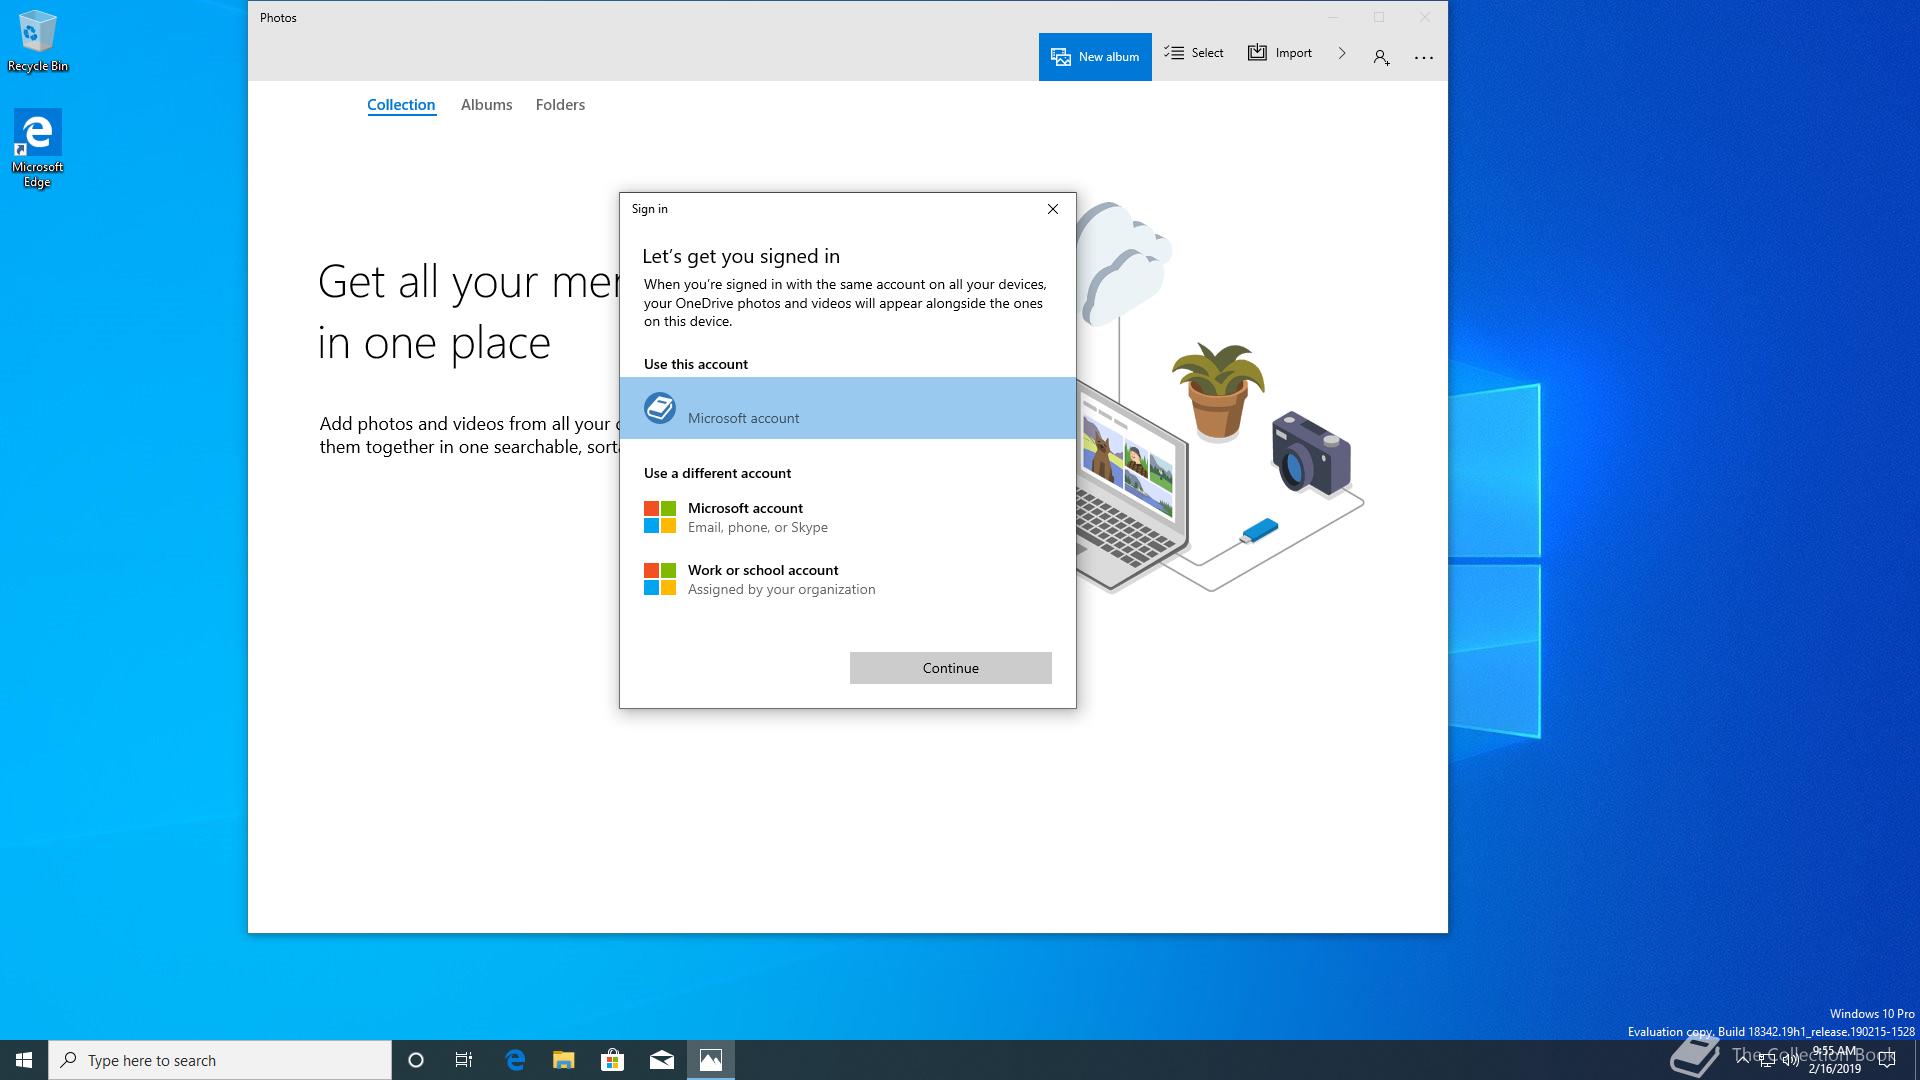Image resolution: width=1920 pixels, height=1080 pixels.
Task: Create a New album in Photos
Action: point(1095,57)
